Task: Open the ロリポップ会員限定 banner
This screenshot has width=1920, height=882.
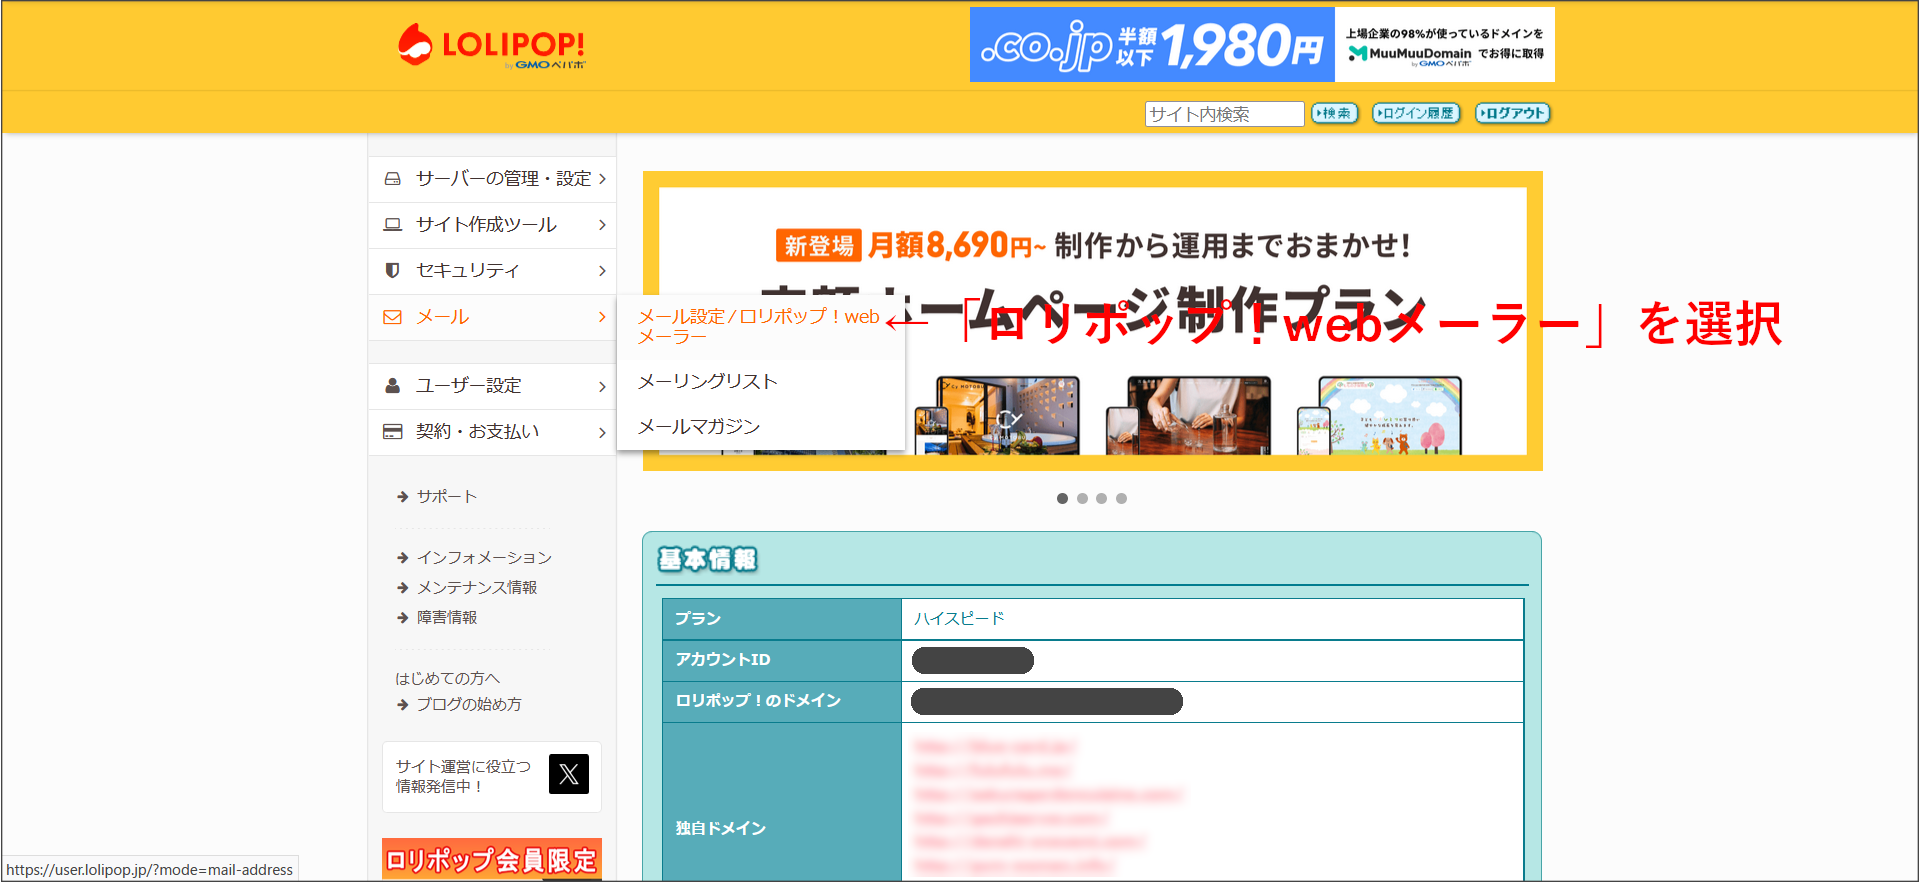Action: [x=492, y=859]
